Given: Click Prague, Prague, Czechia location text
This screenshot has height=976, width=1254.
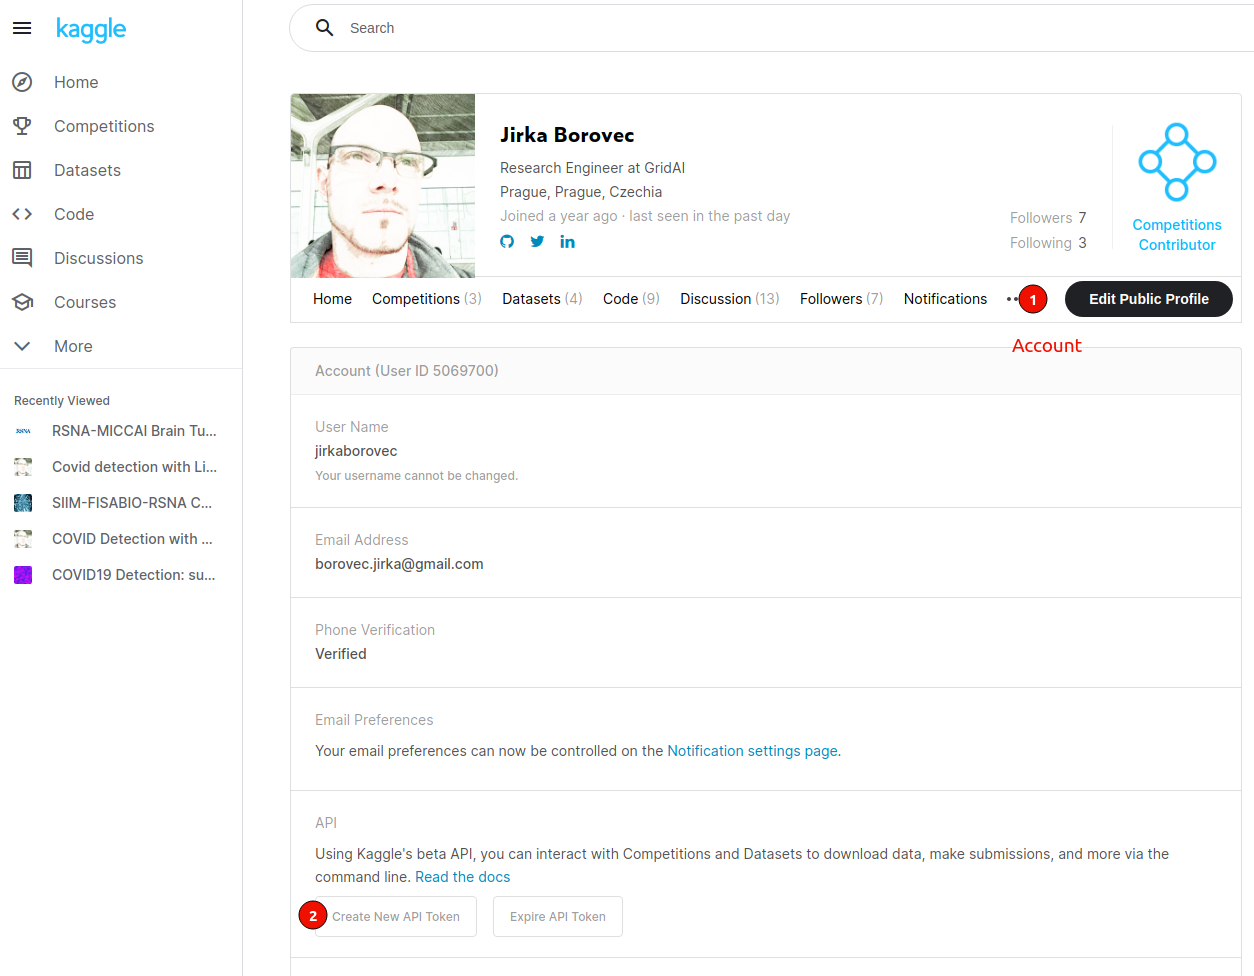Looking at the screenshot, I should [x=581, y=192].
